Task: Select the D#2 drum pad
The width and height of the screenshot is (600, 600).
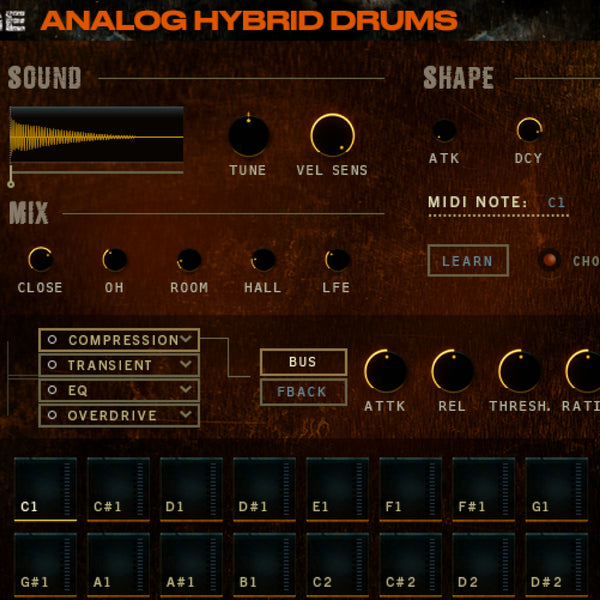Action: click(x=557, y=565)
